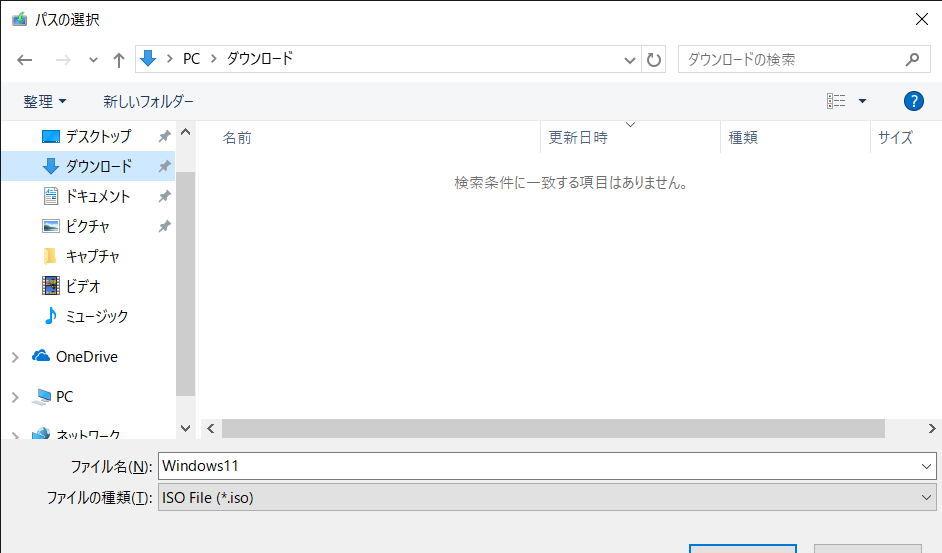Change the view layout icon

coord(836,101)
